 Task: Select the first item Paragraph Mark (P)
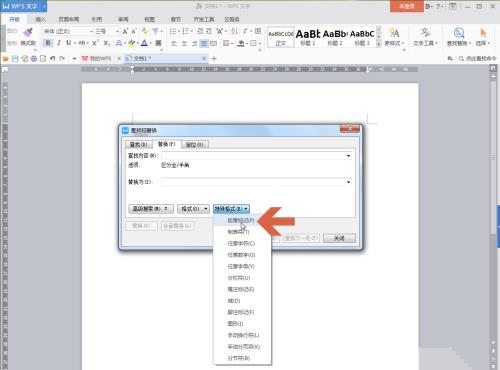(x=242, y=221)
